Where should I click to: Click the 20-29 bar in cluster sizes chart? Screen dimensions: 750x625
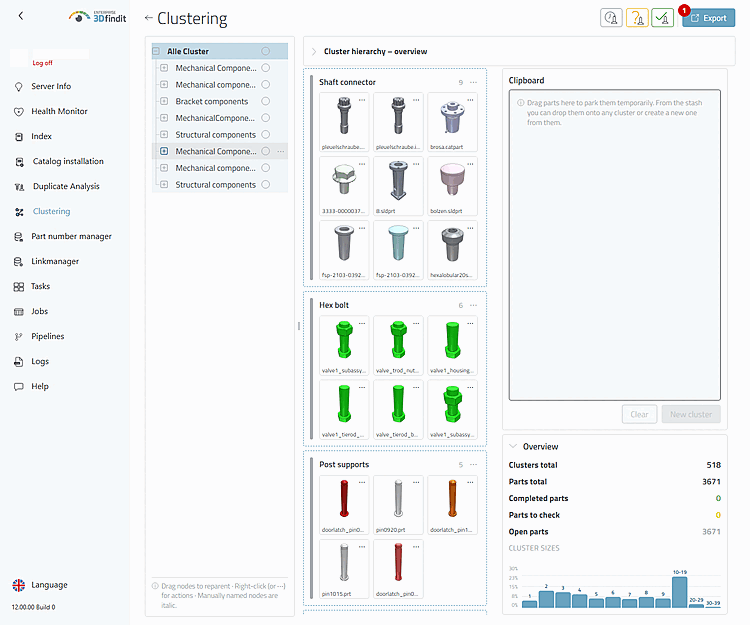[x=696, y=605]
